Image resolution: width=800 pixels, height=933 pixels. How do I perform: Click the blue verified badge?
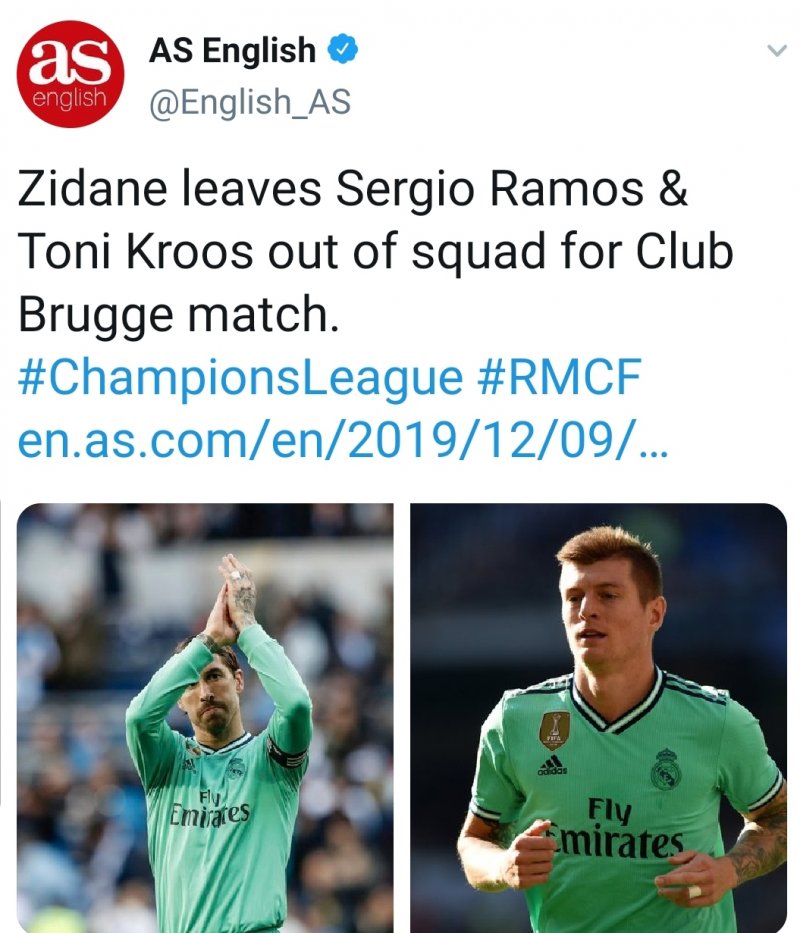click(344, 49)
